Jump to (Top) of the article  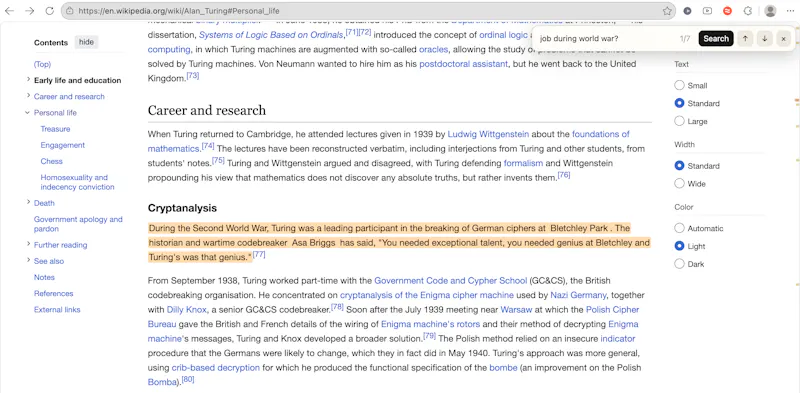[42, 64]
